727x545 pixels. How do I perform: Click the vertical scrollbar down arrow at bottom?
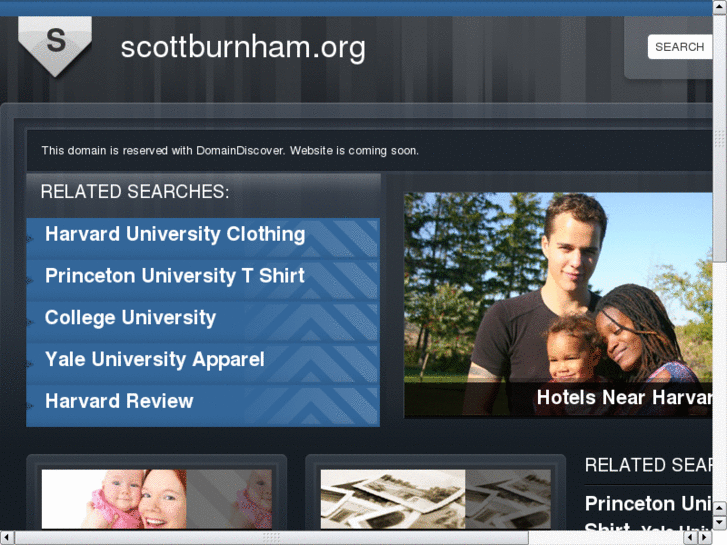(x=720, y=523)
